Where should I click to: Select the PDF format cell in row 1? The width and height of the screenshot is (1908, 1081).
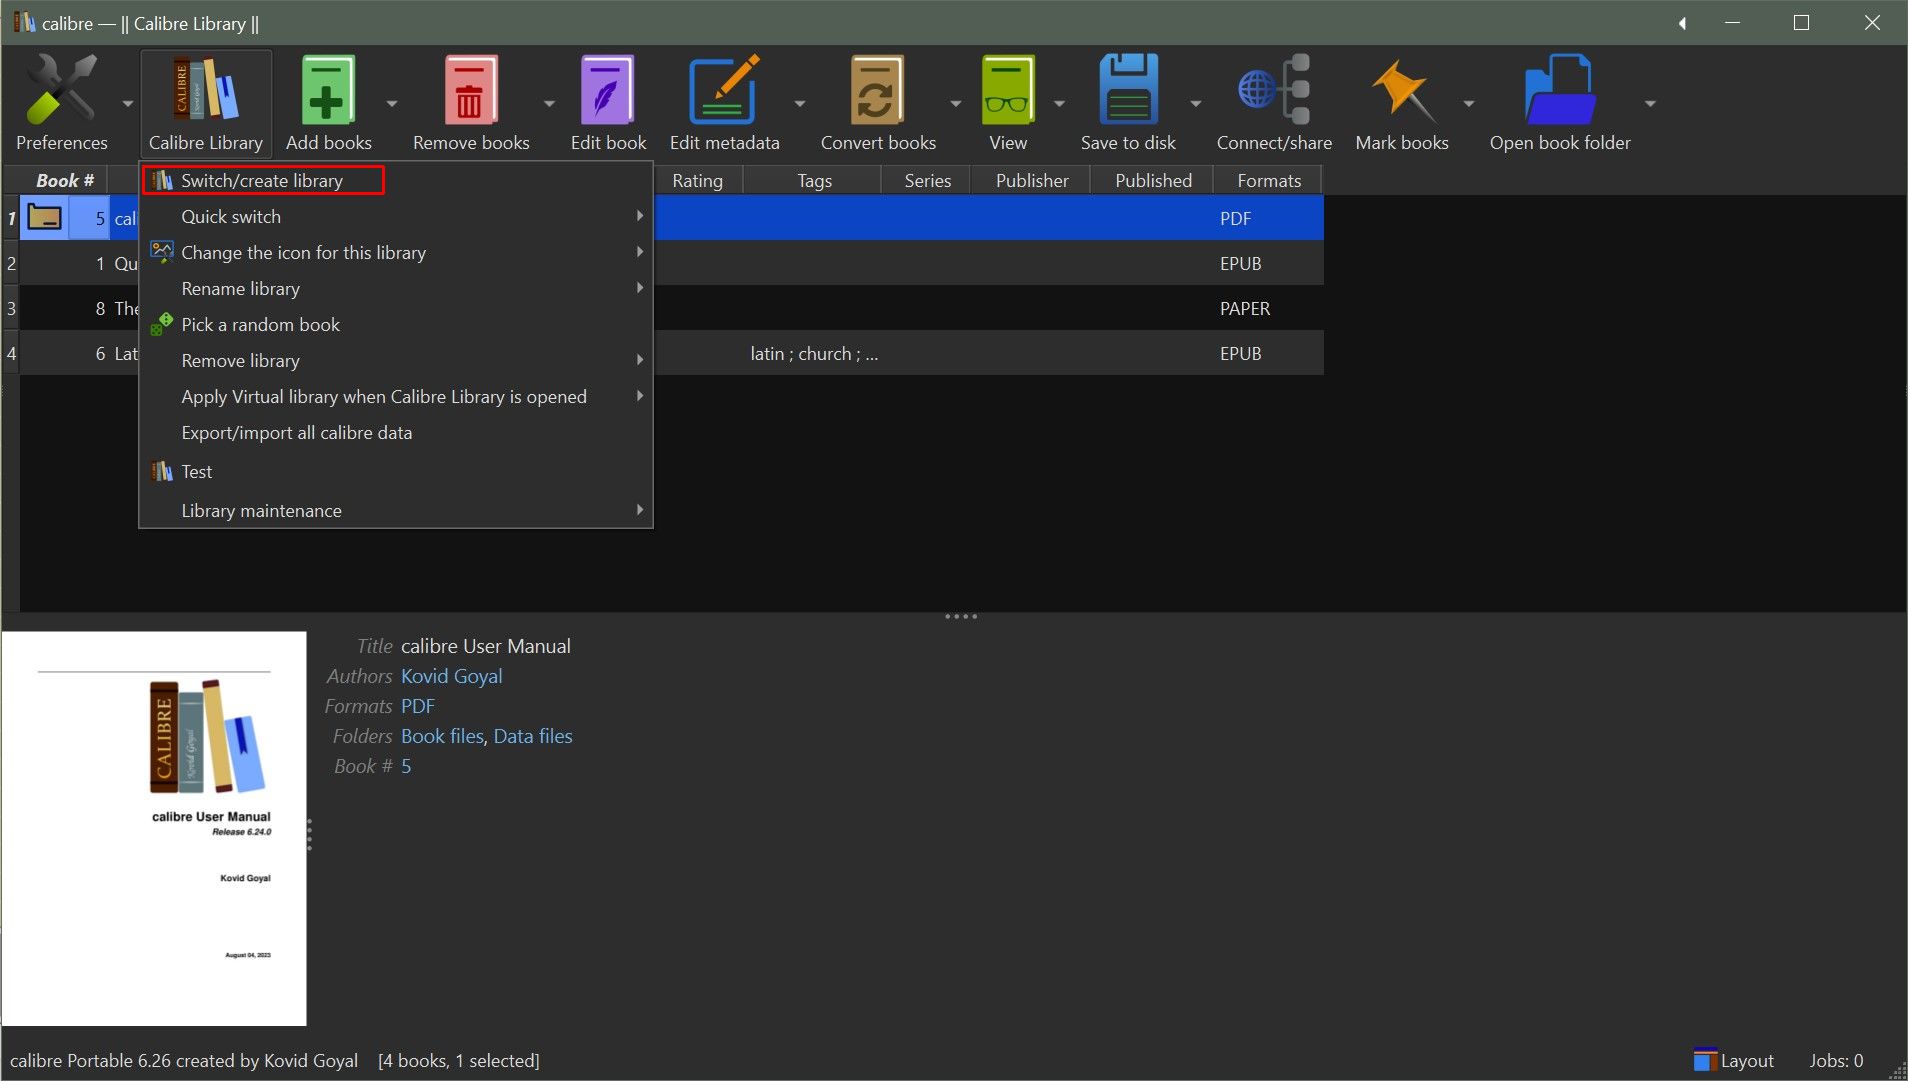pos(1268,218)
